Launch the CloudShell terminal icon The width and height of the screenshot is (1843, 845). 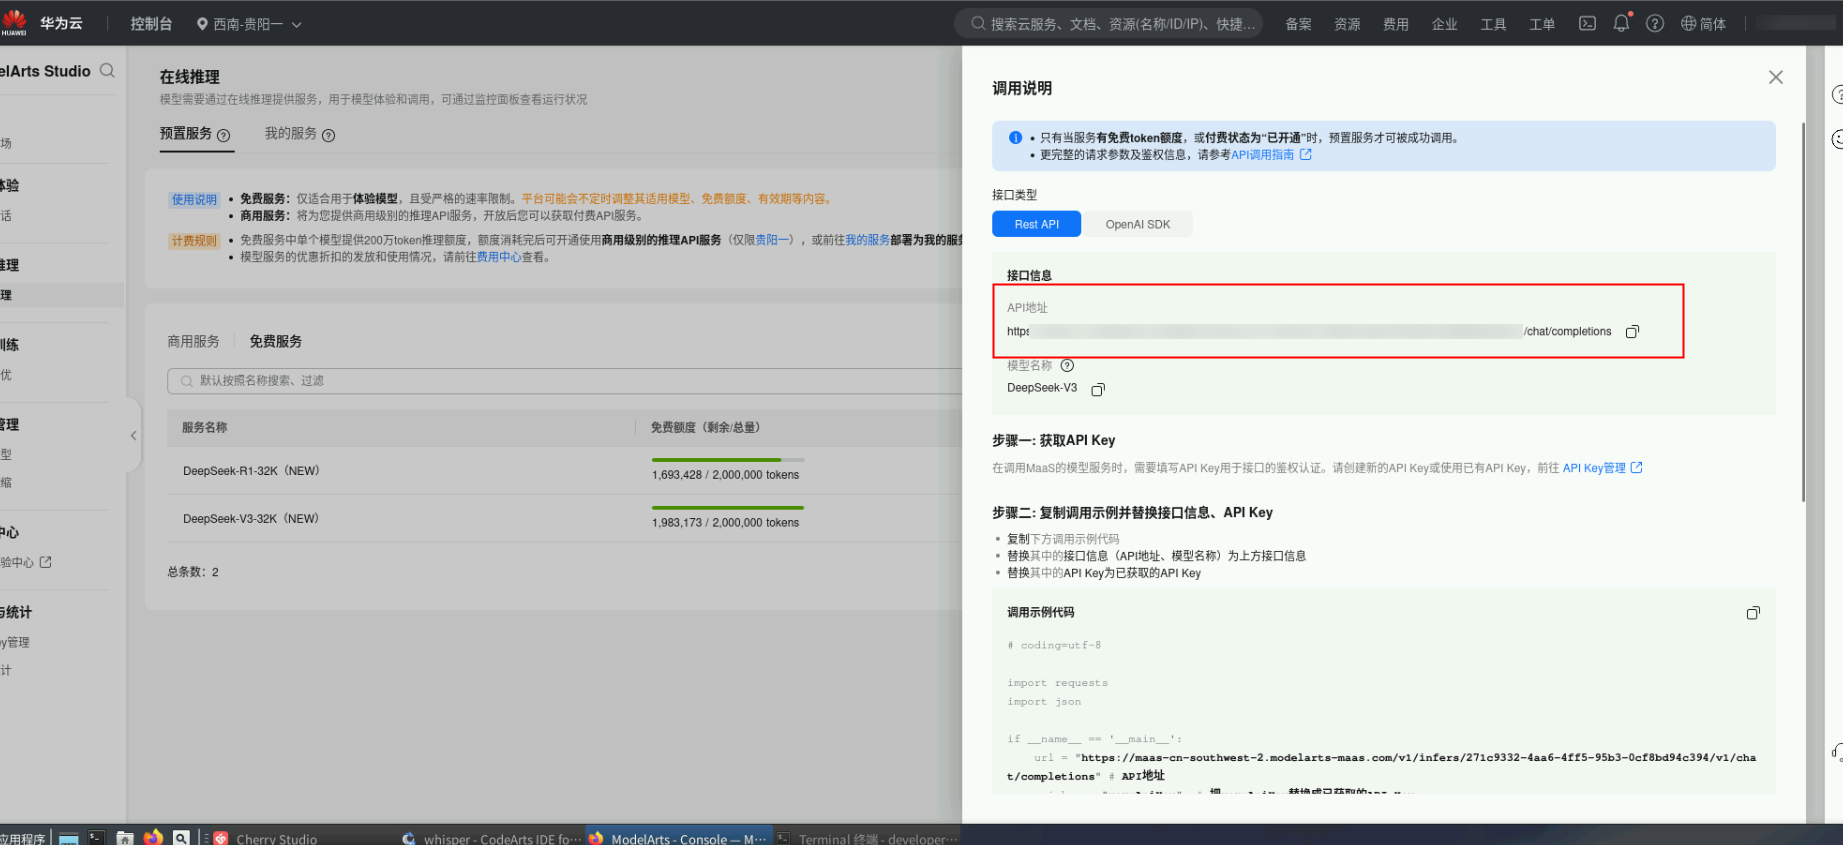[x=1587, y=23]
